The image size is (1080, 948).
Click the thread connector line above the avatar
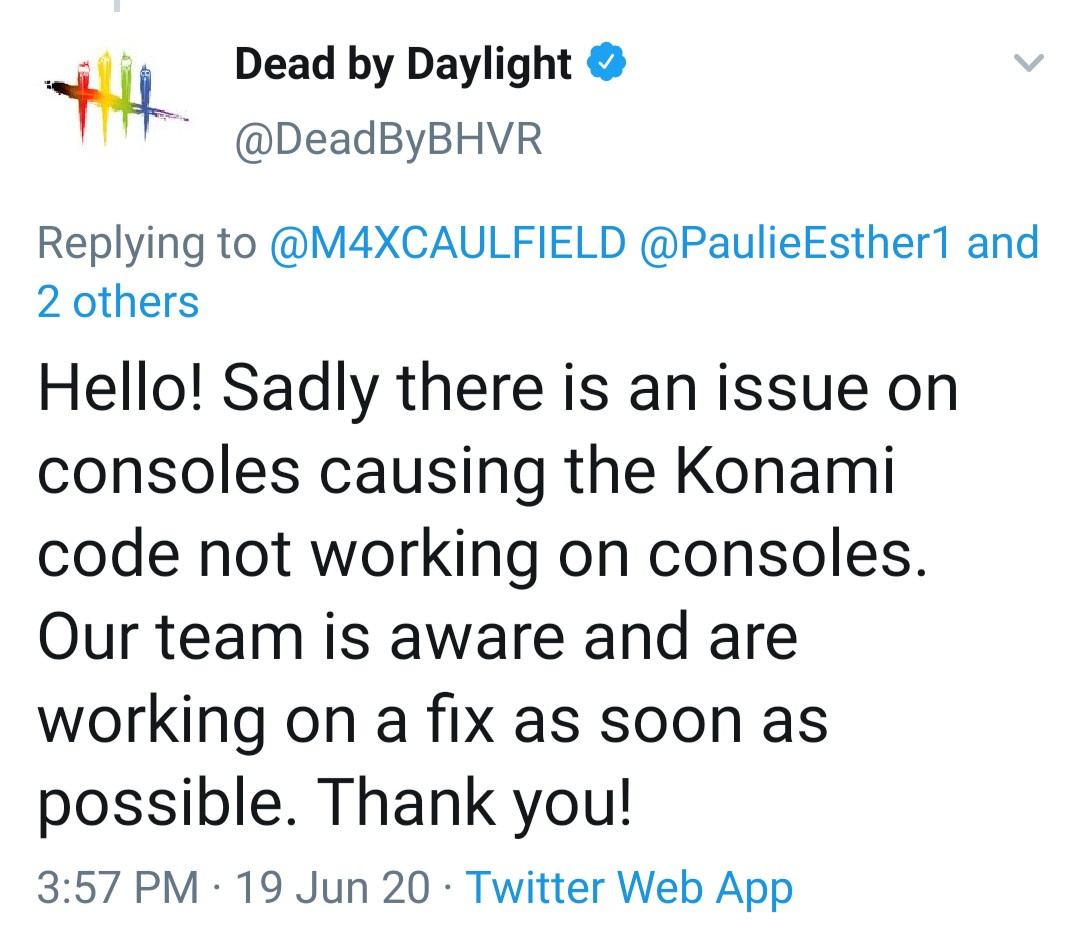coord(117,6)
